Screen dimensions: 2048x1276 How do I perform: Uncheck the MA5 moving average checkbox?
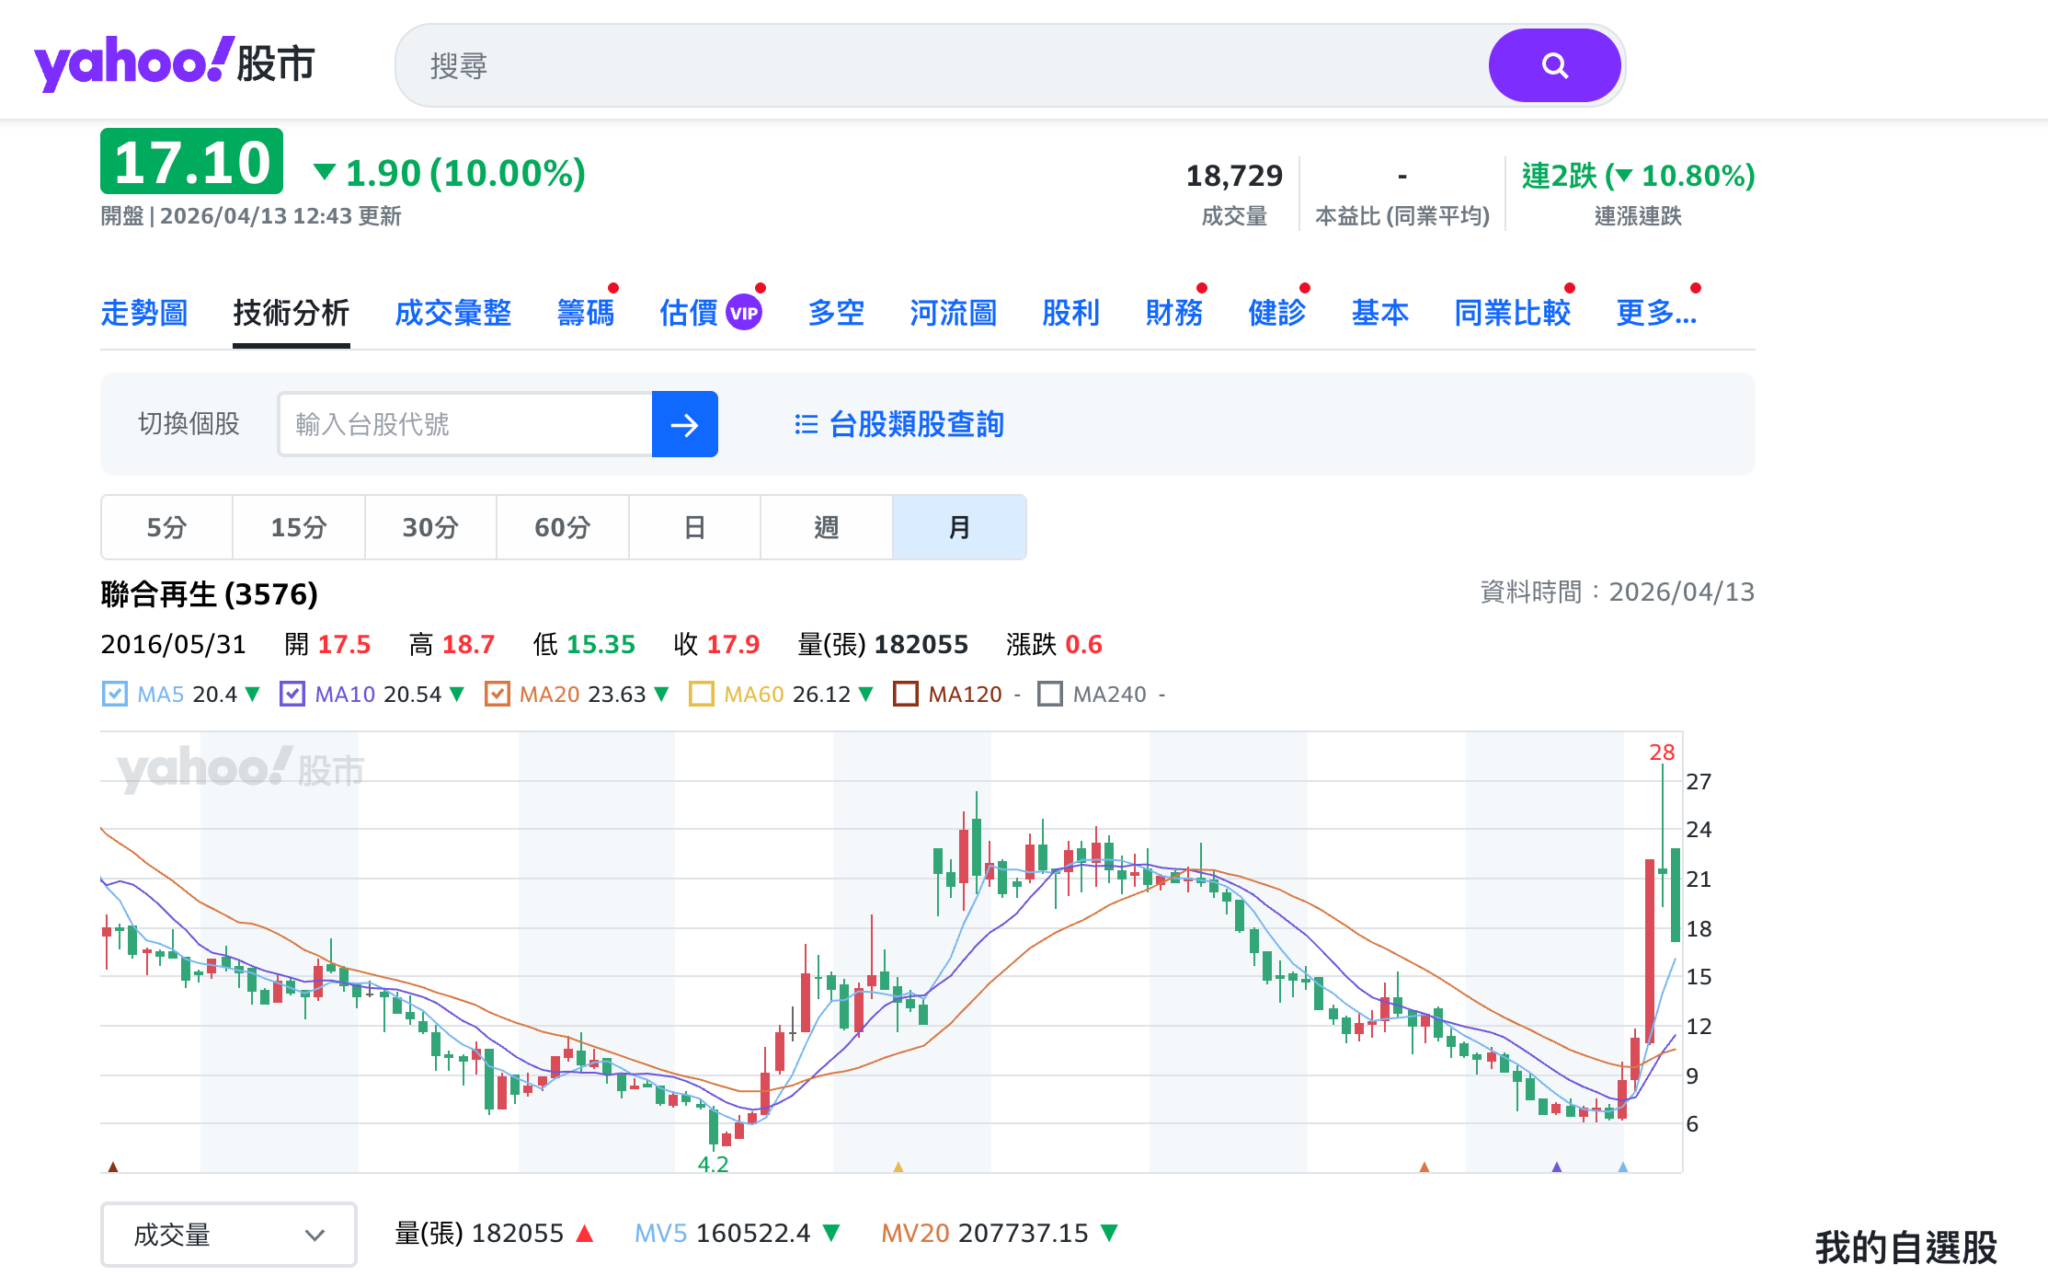115,694
